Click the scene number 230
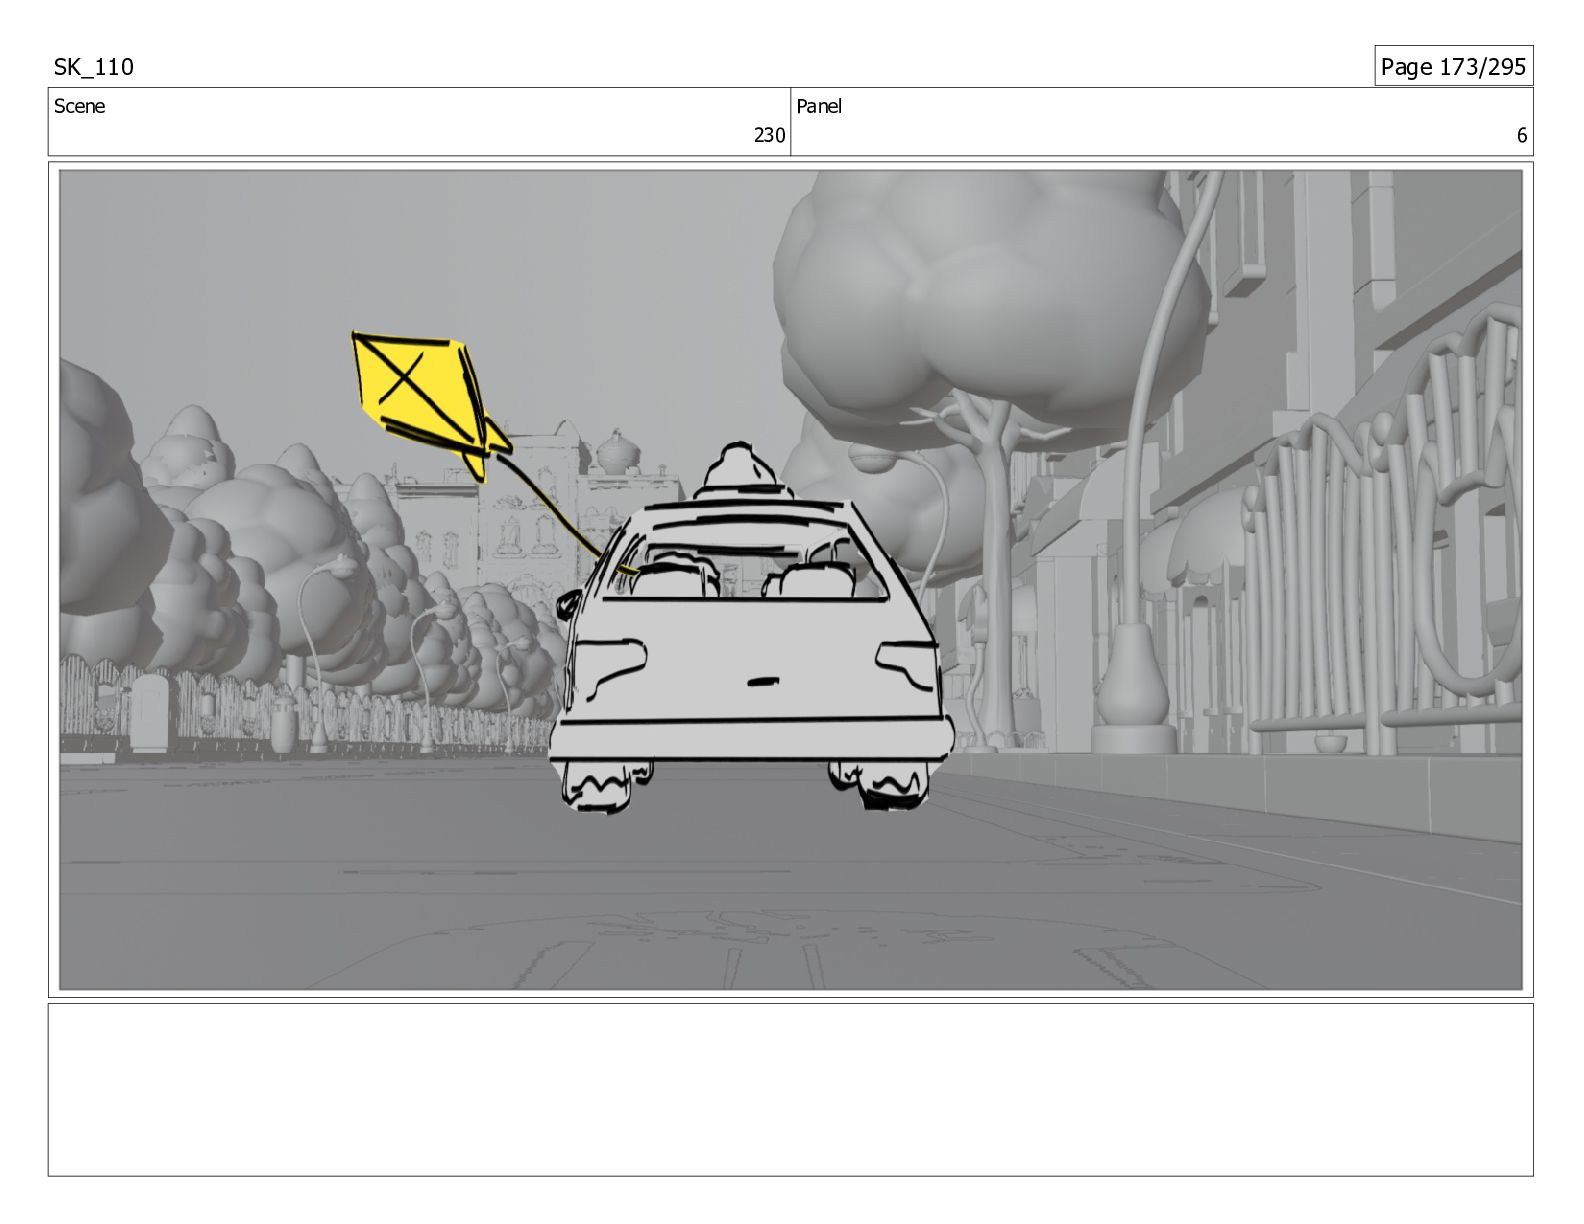This screenshot has height=1224, width=1584. tap(769, 135)
